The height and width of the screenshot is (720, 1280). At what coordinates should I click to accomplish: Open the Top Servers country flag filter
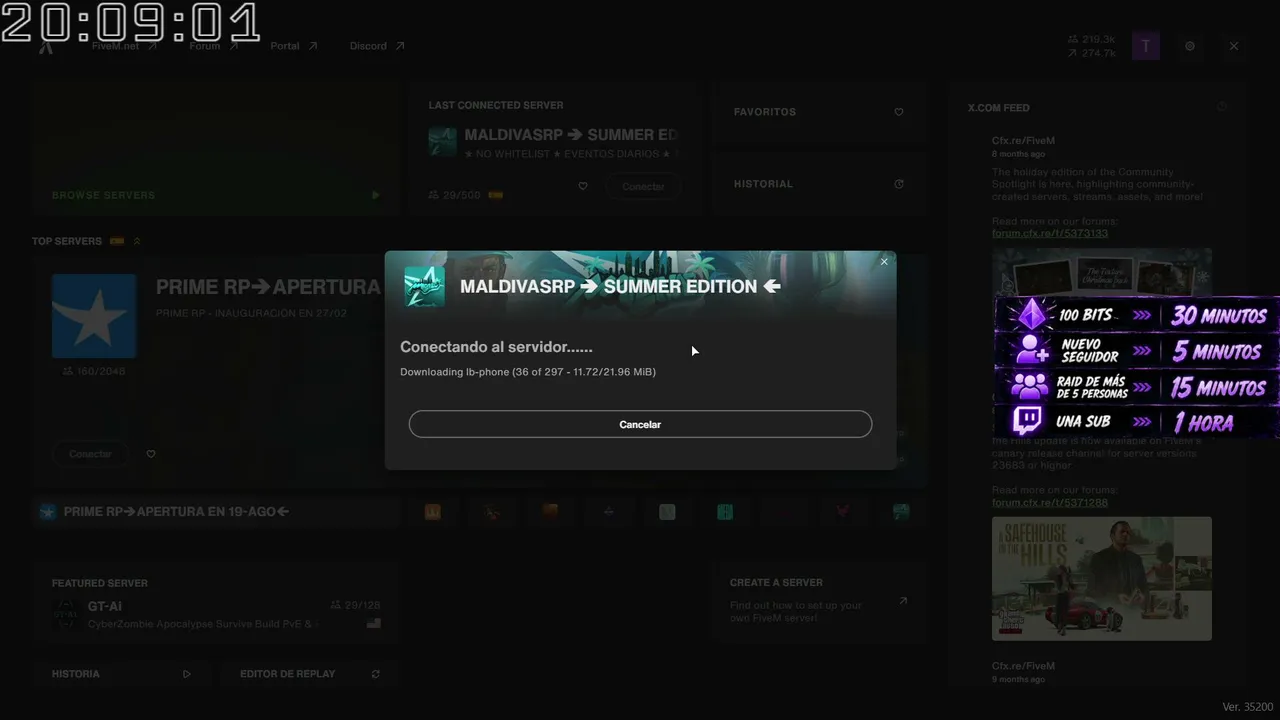click(x=117, y=241)
